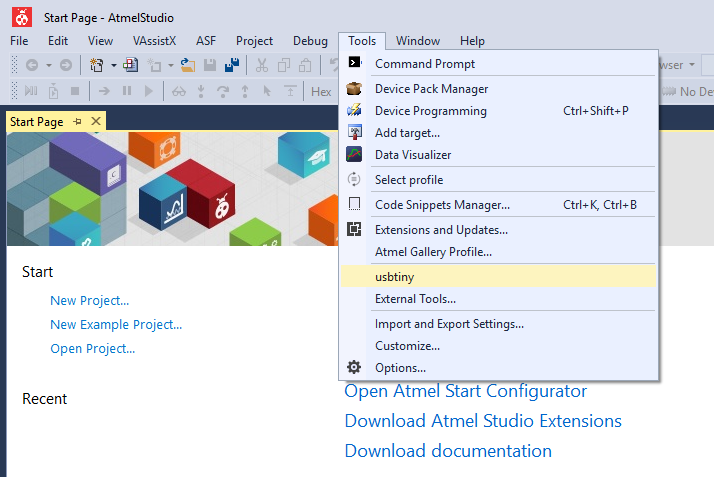This screenshot has width=714, height=477.
Task: Open the Window menu
Action: pos(418,41)
